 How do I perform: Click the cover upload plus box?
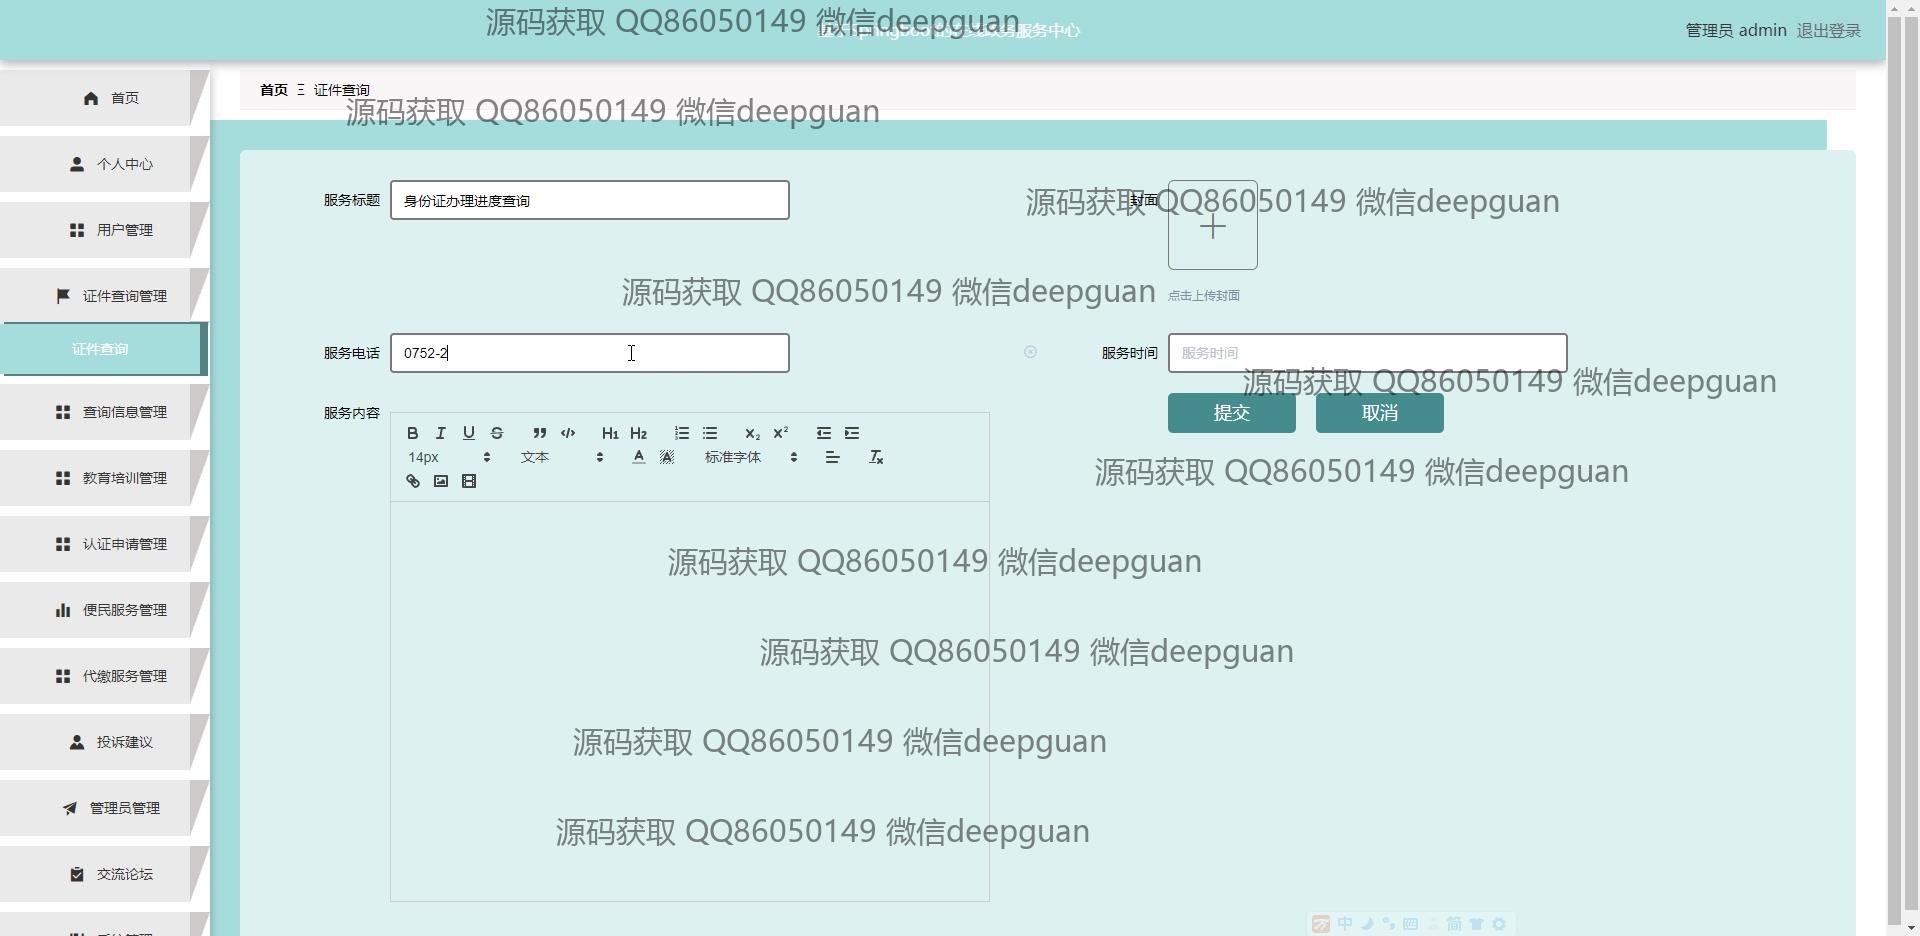pos(1213,225)
